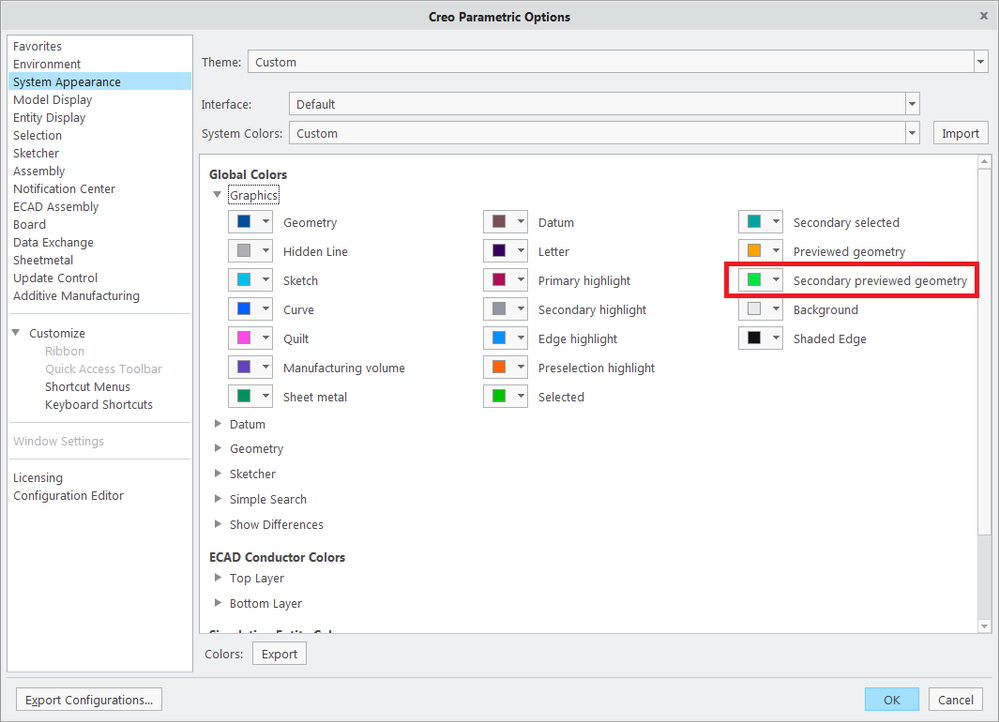Collapse the Customize tree in sidebar

click(x=17, y=334)
